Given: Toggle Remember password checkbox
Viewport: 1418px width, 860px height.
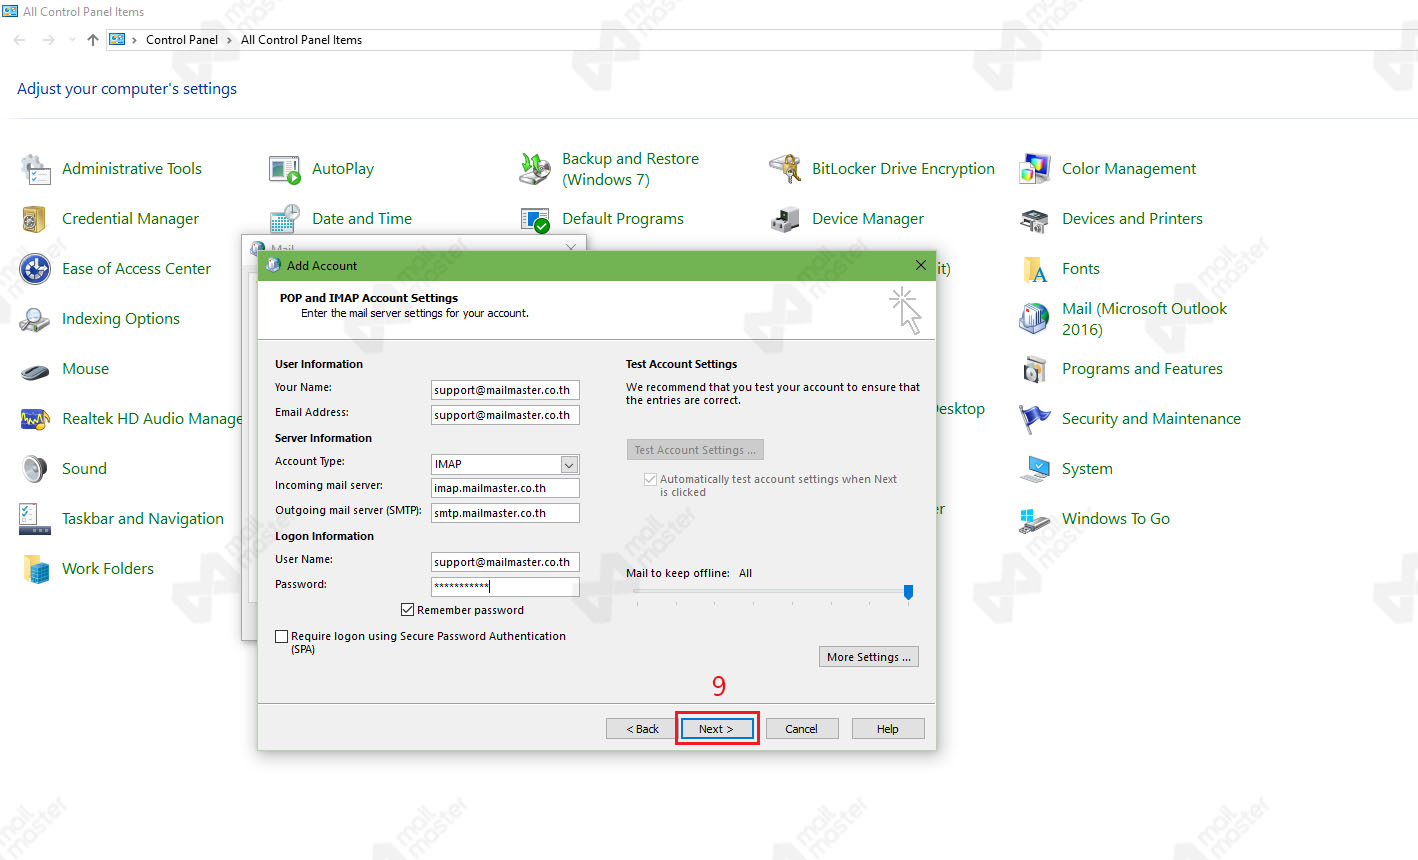Looking at the screenshot, I should tap(407, 610).
